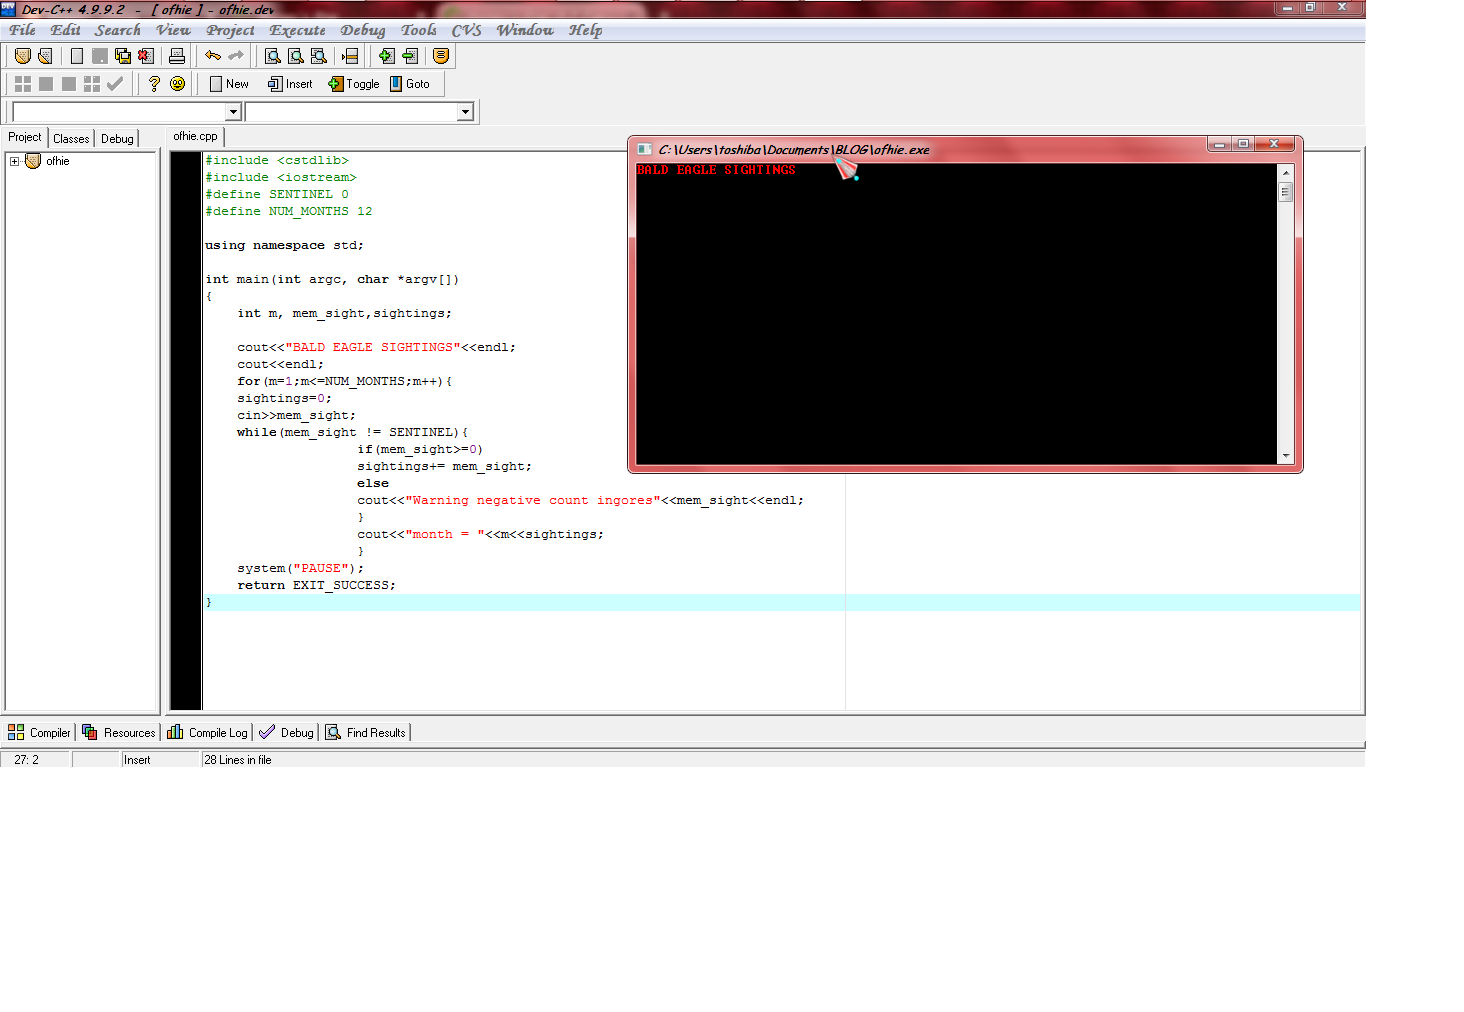The height and width of the screenshot is (1012, 1464).
Task: Switch to the Project tab in the left panel
Action: tap(25, 137)
